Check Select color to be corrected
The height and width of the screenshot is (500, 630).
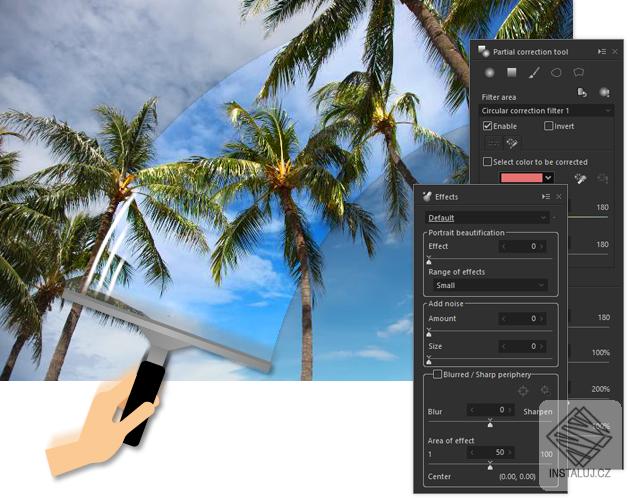tap(487, 162)
